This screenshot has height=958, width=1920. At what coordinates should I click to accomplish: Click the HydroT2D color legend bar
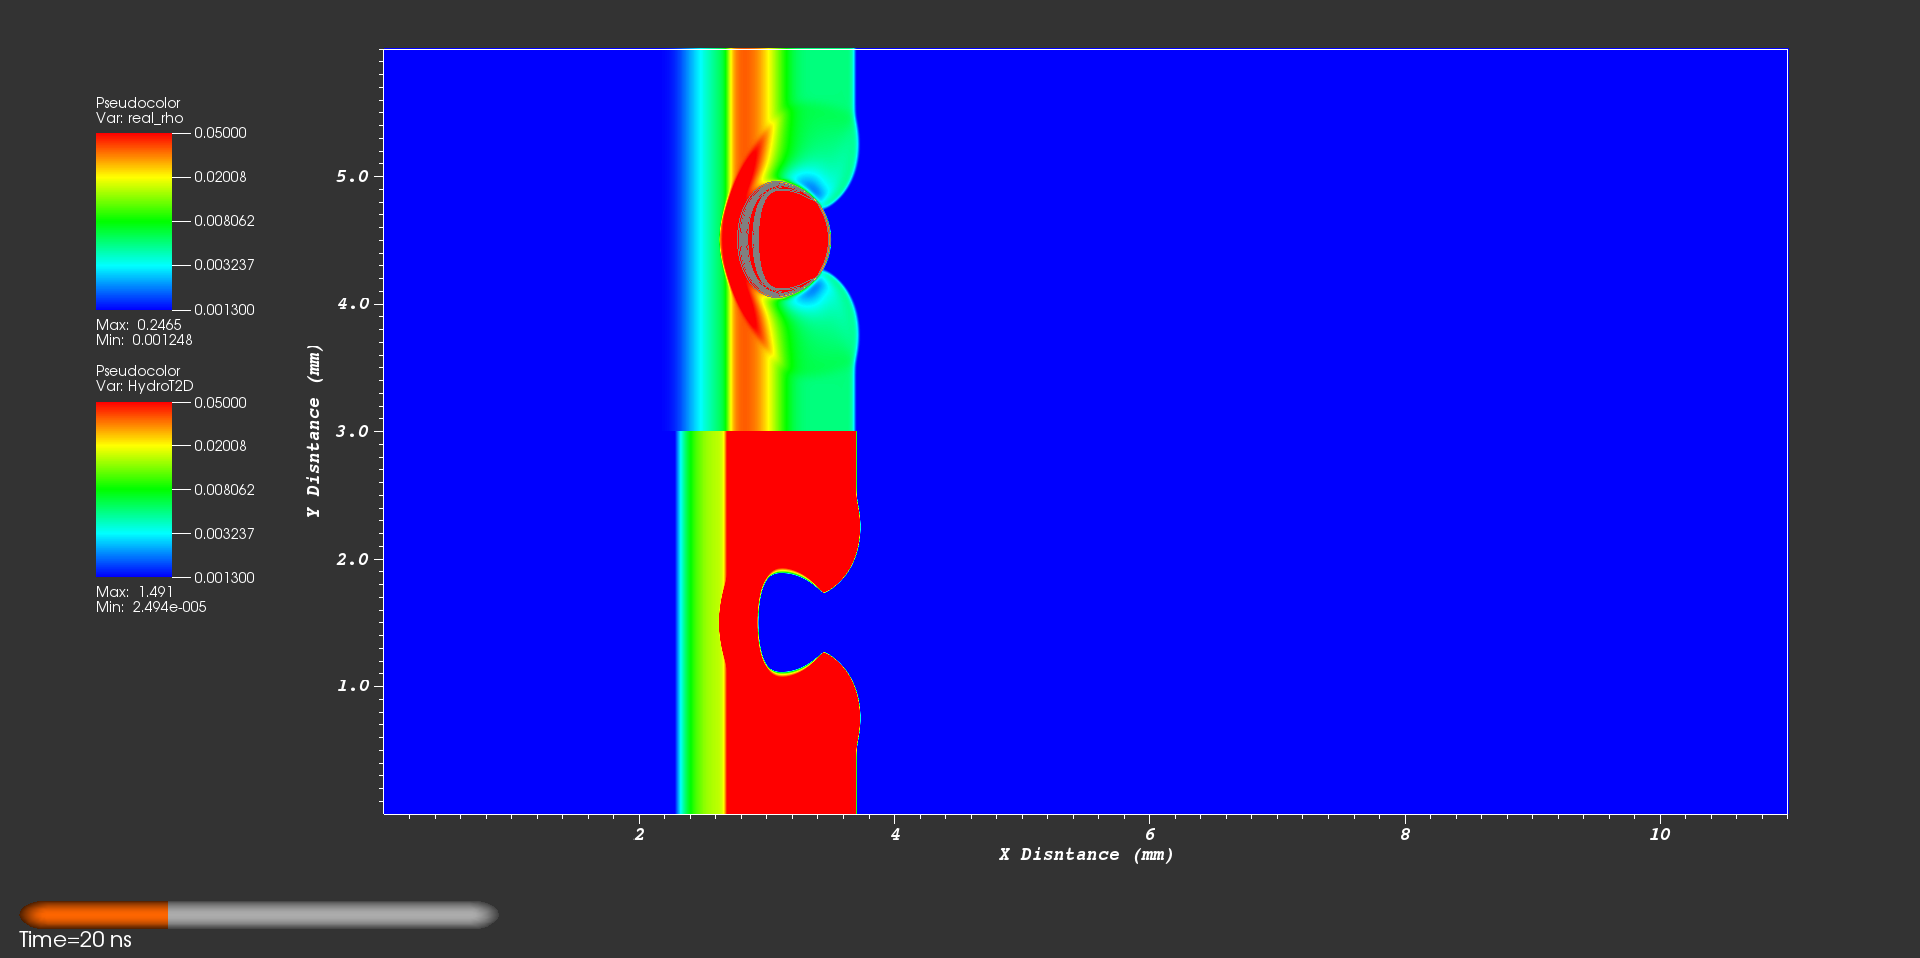click(x=134, y=490)
